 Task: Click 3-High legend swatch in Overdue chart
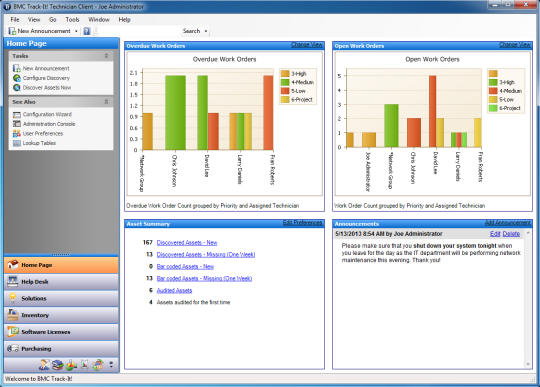[x=285, y=74]
